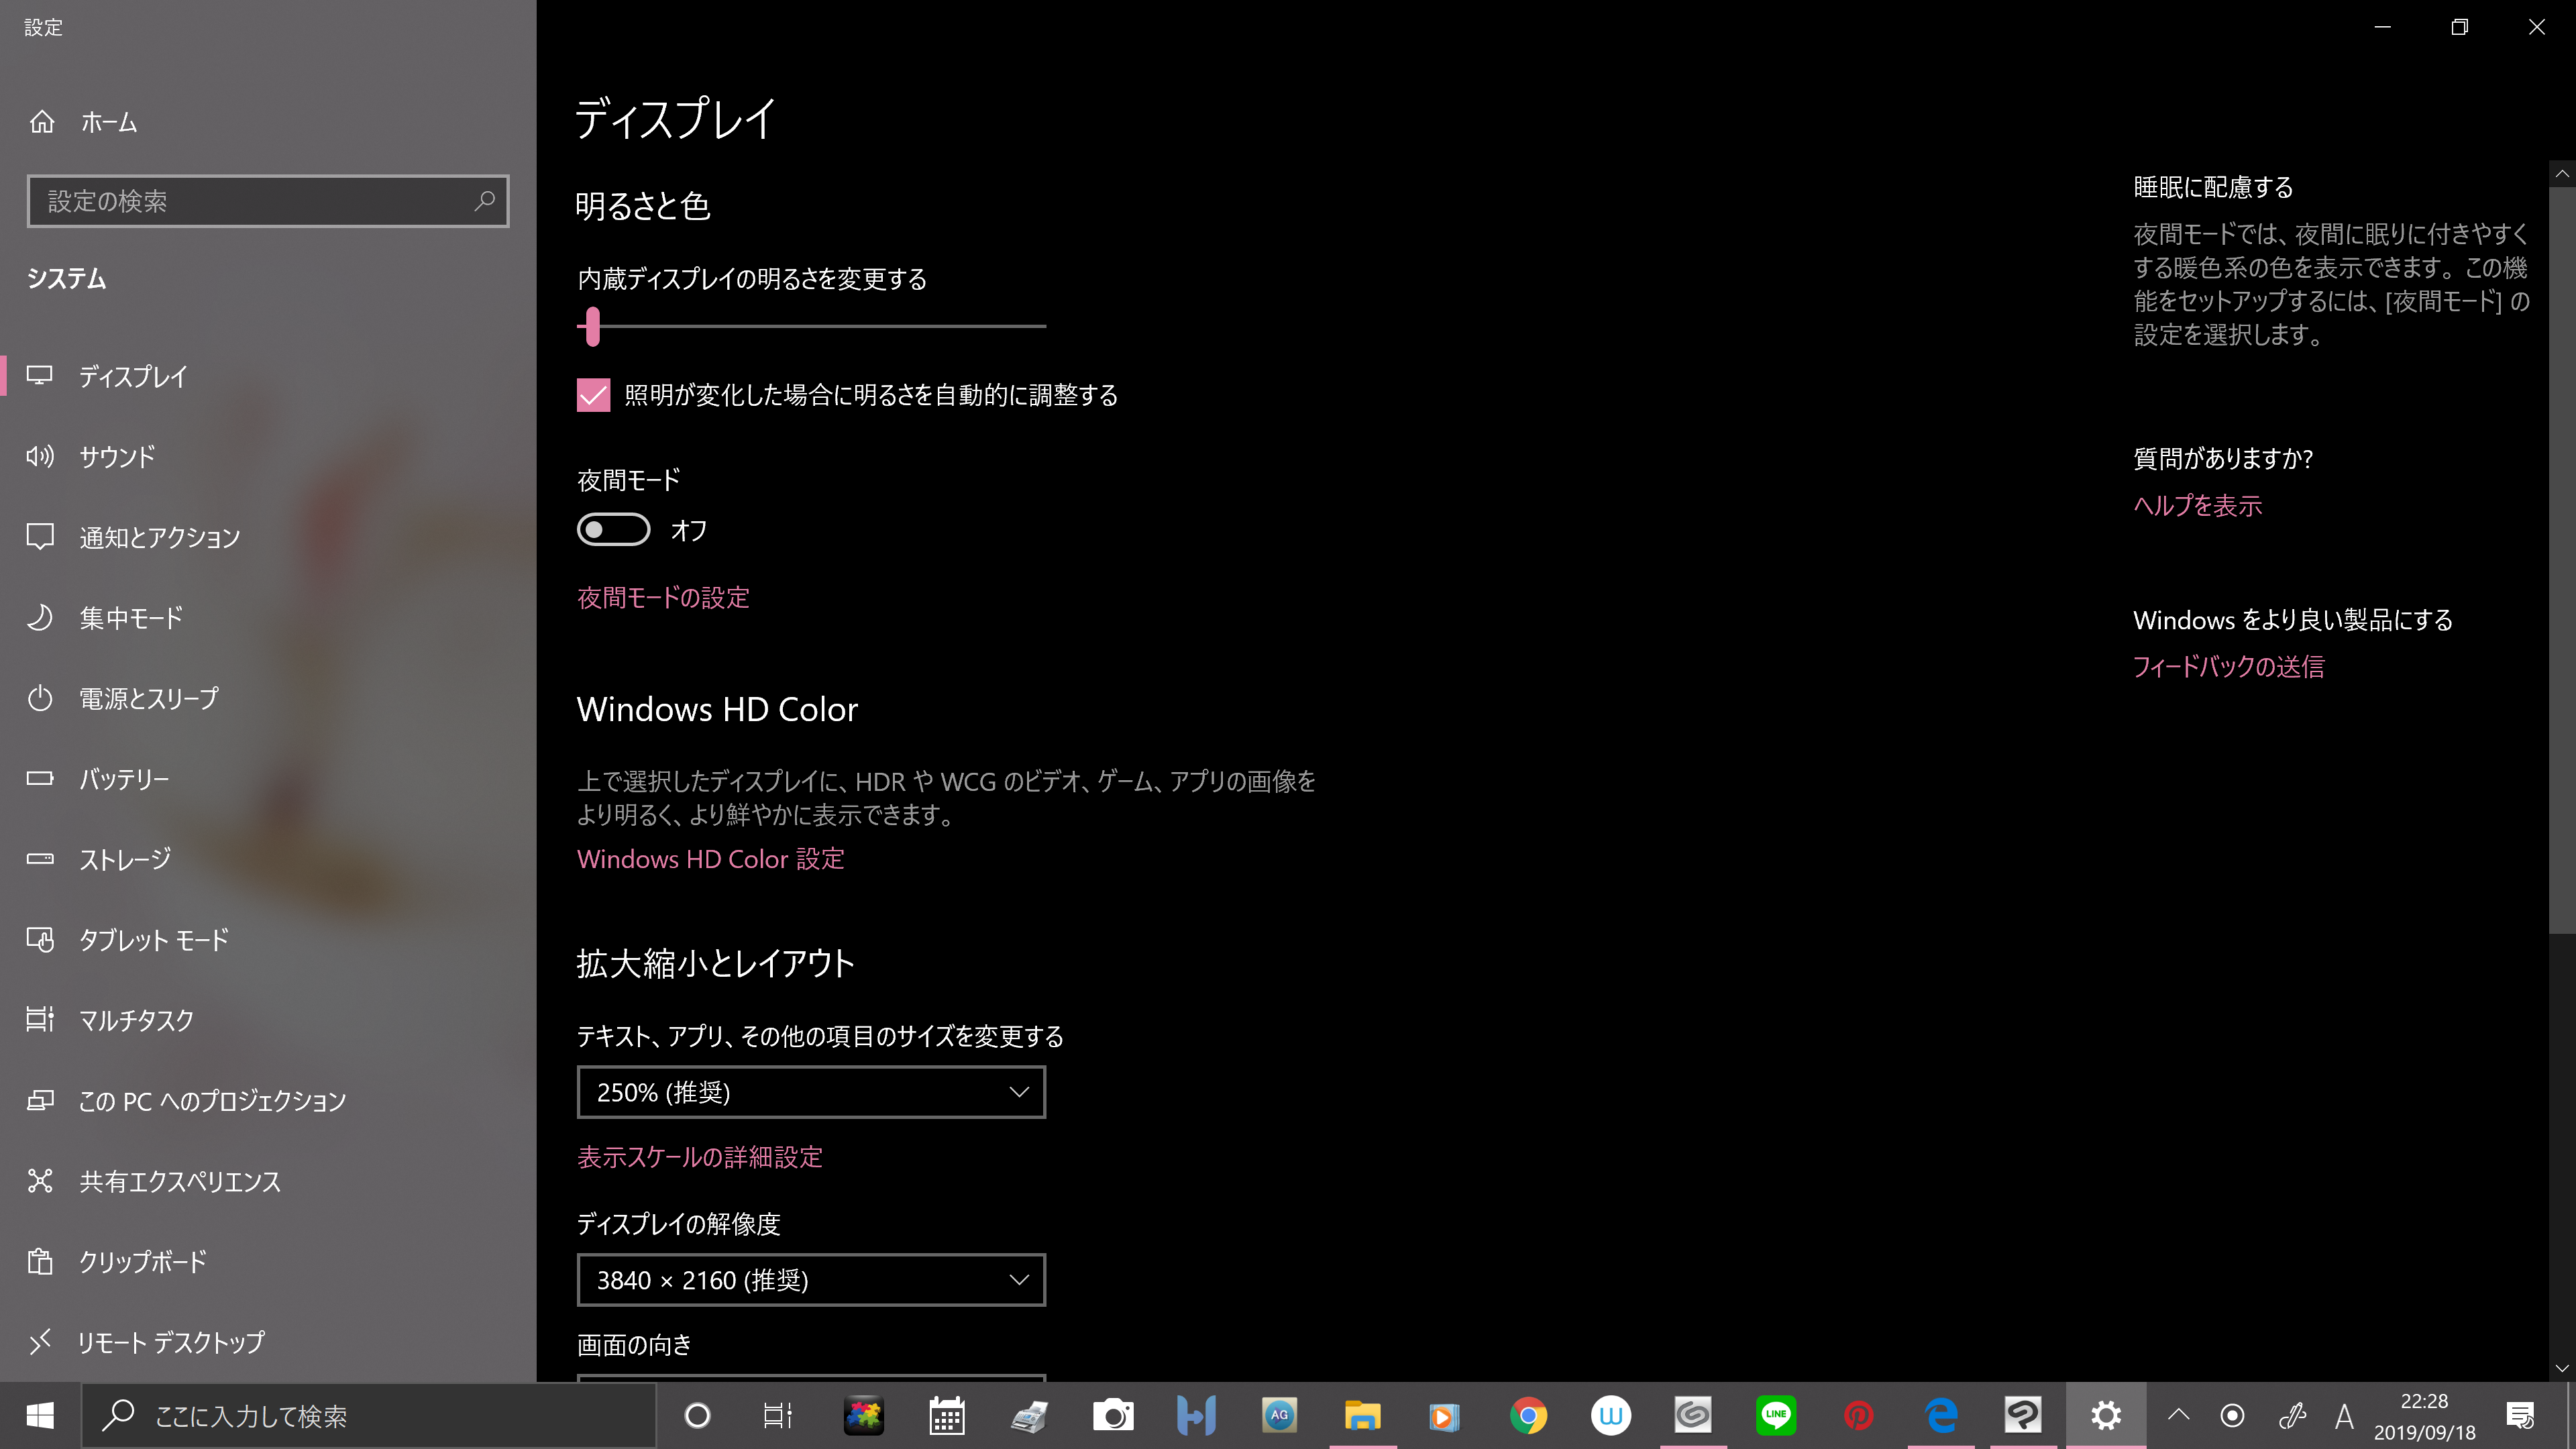The height and width of the screenshot is (1449, 2576).
Task: Click the Task View icon in the taskbar
Action: point(778,1415)
